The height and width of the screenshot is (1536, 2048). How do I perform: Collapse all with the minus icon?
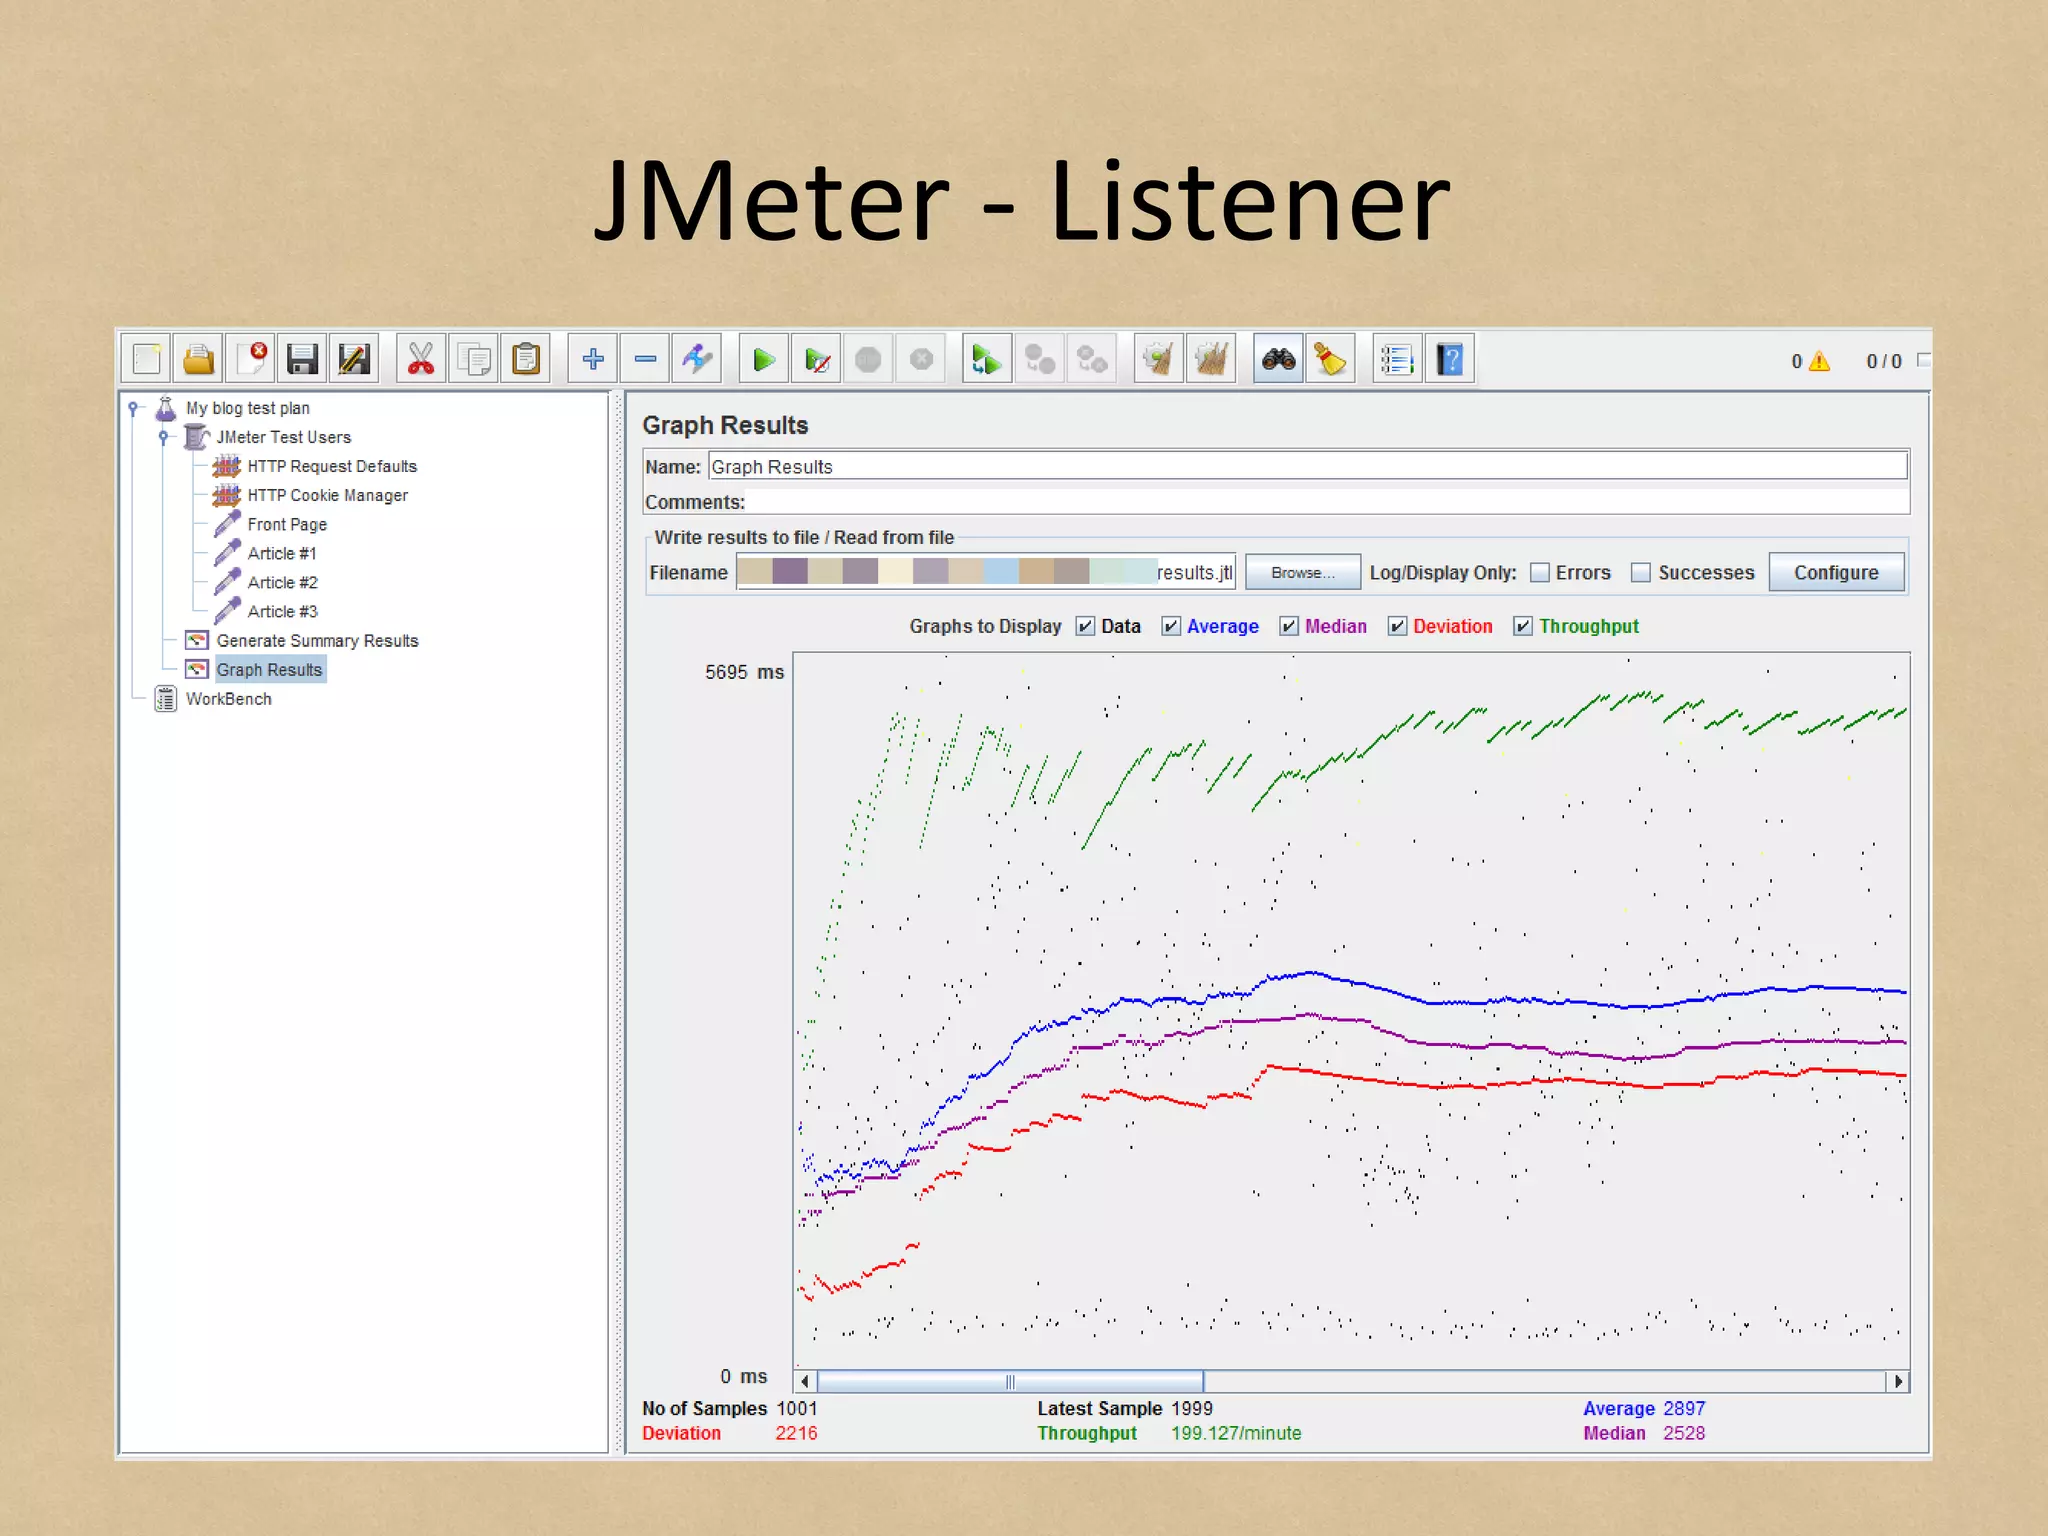tap(645, 359)
